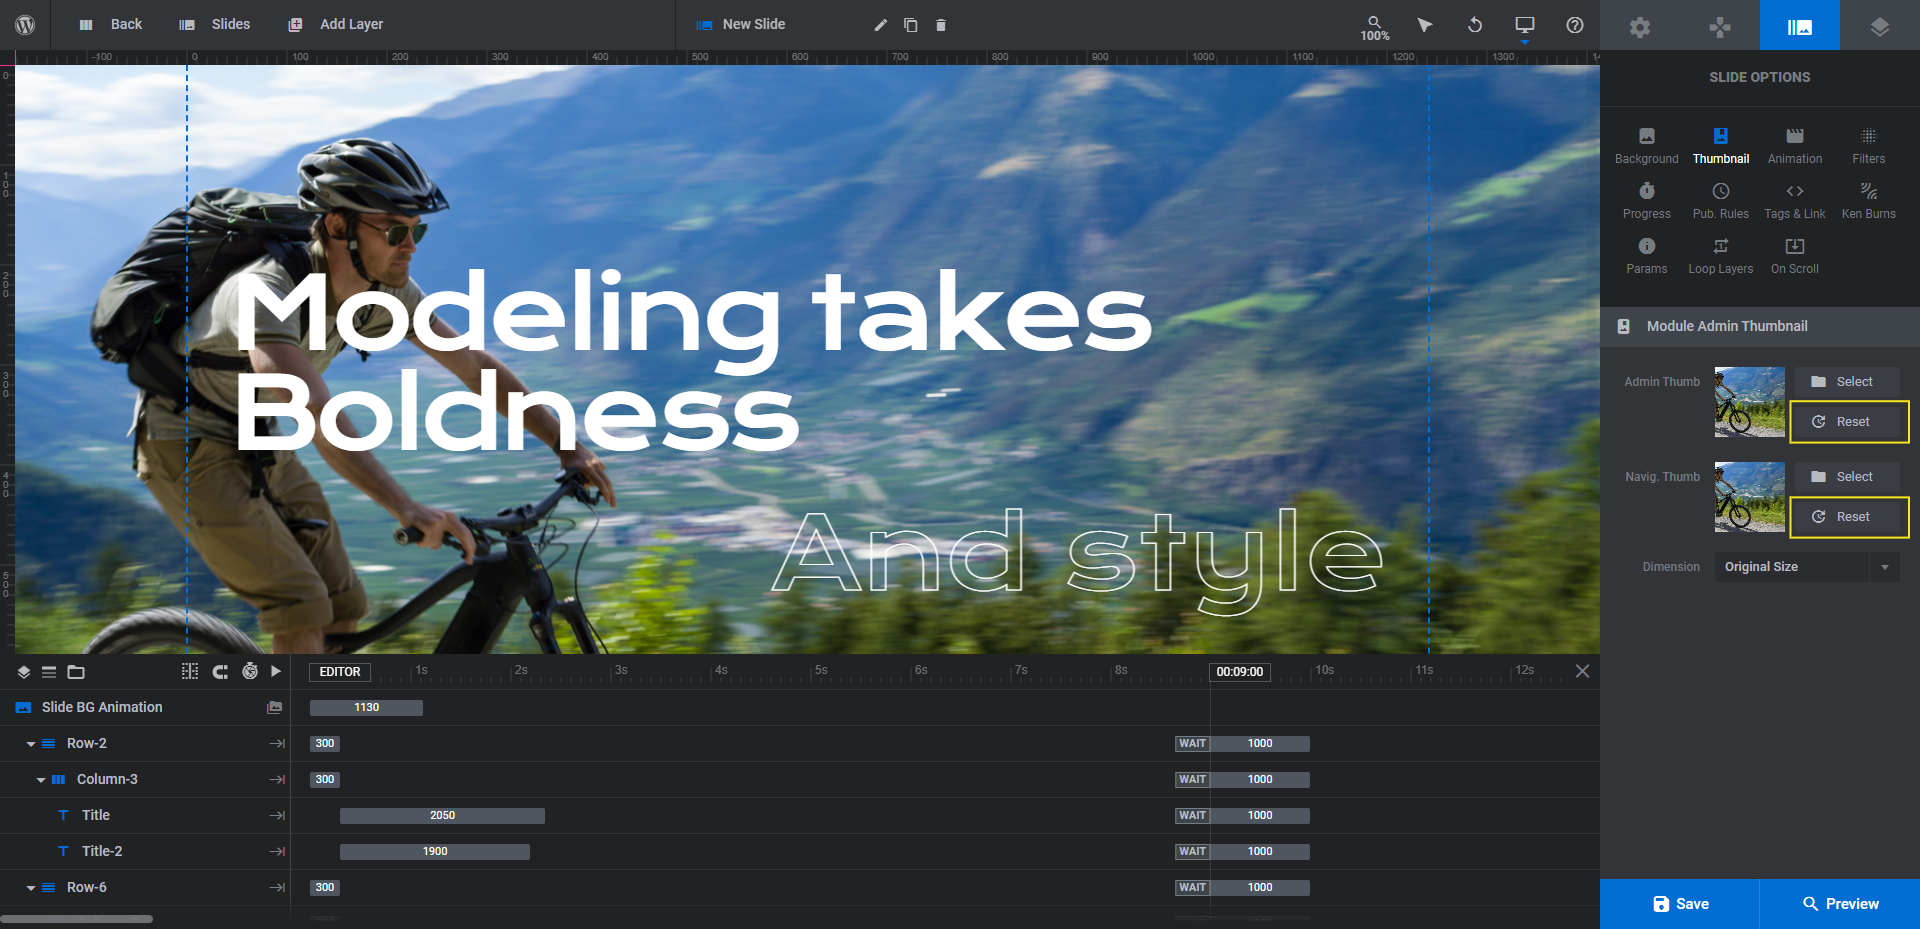Duplicate the slide with the copy icon
Screen dimensions: 1920x929
pos(911,25)
